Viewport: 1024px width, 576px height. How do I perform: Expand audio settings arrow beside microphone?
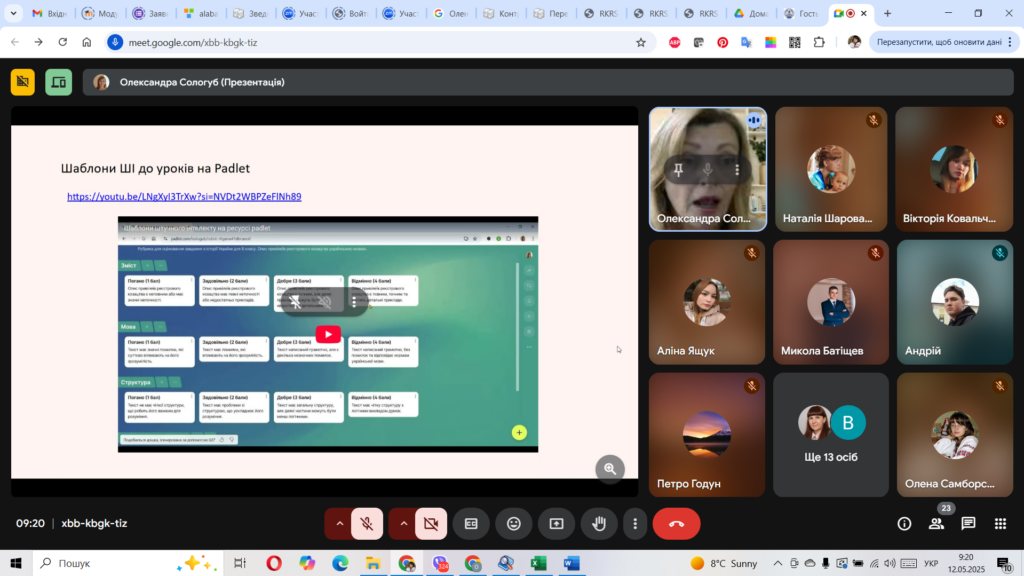[339, 524]
